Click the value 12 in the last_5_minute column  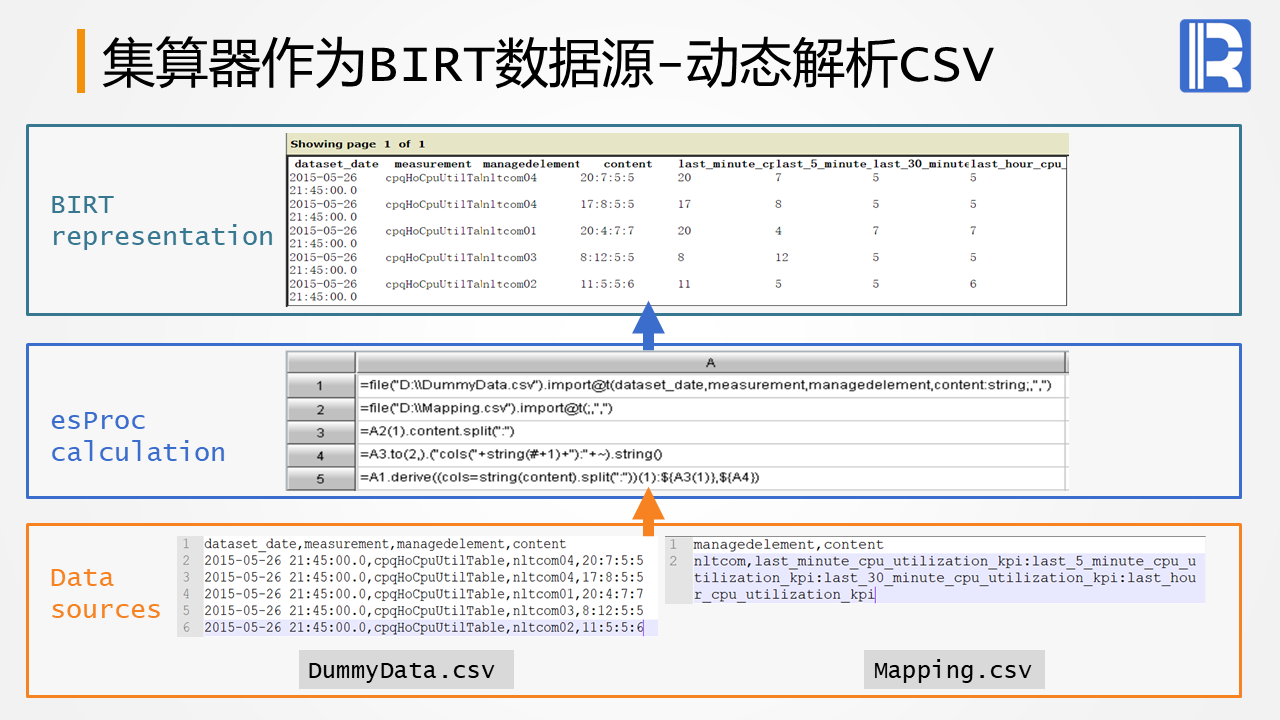click(x=782, y=258)
